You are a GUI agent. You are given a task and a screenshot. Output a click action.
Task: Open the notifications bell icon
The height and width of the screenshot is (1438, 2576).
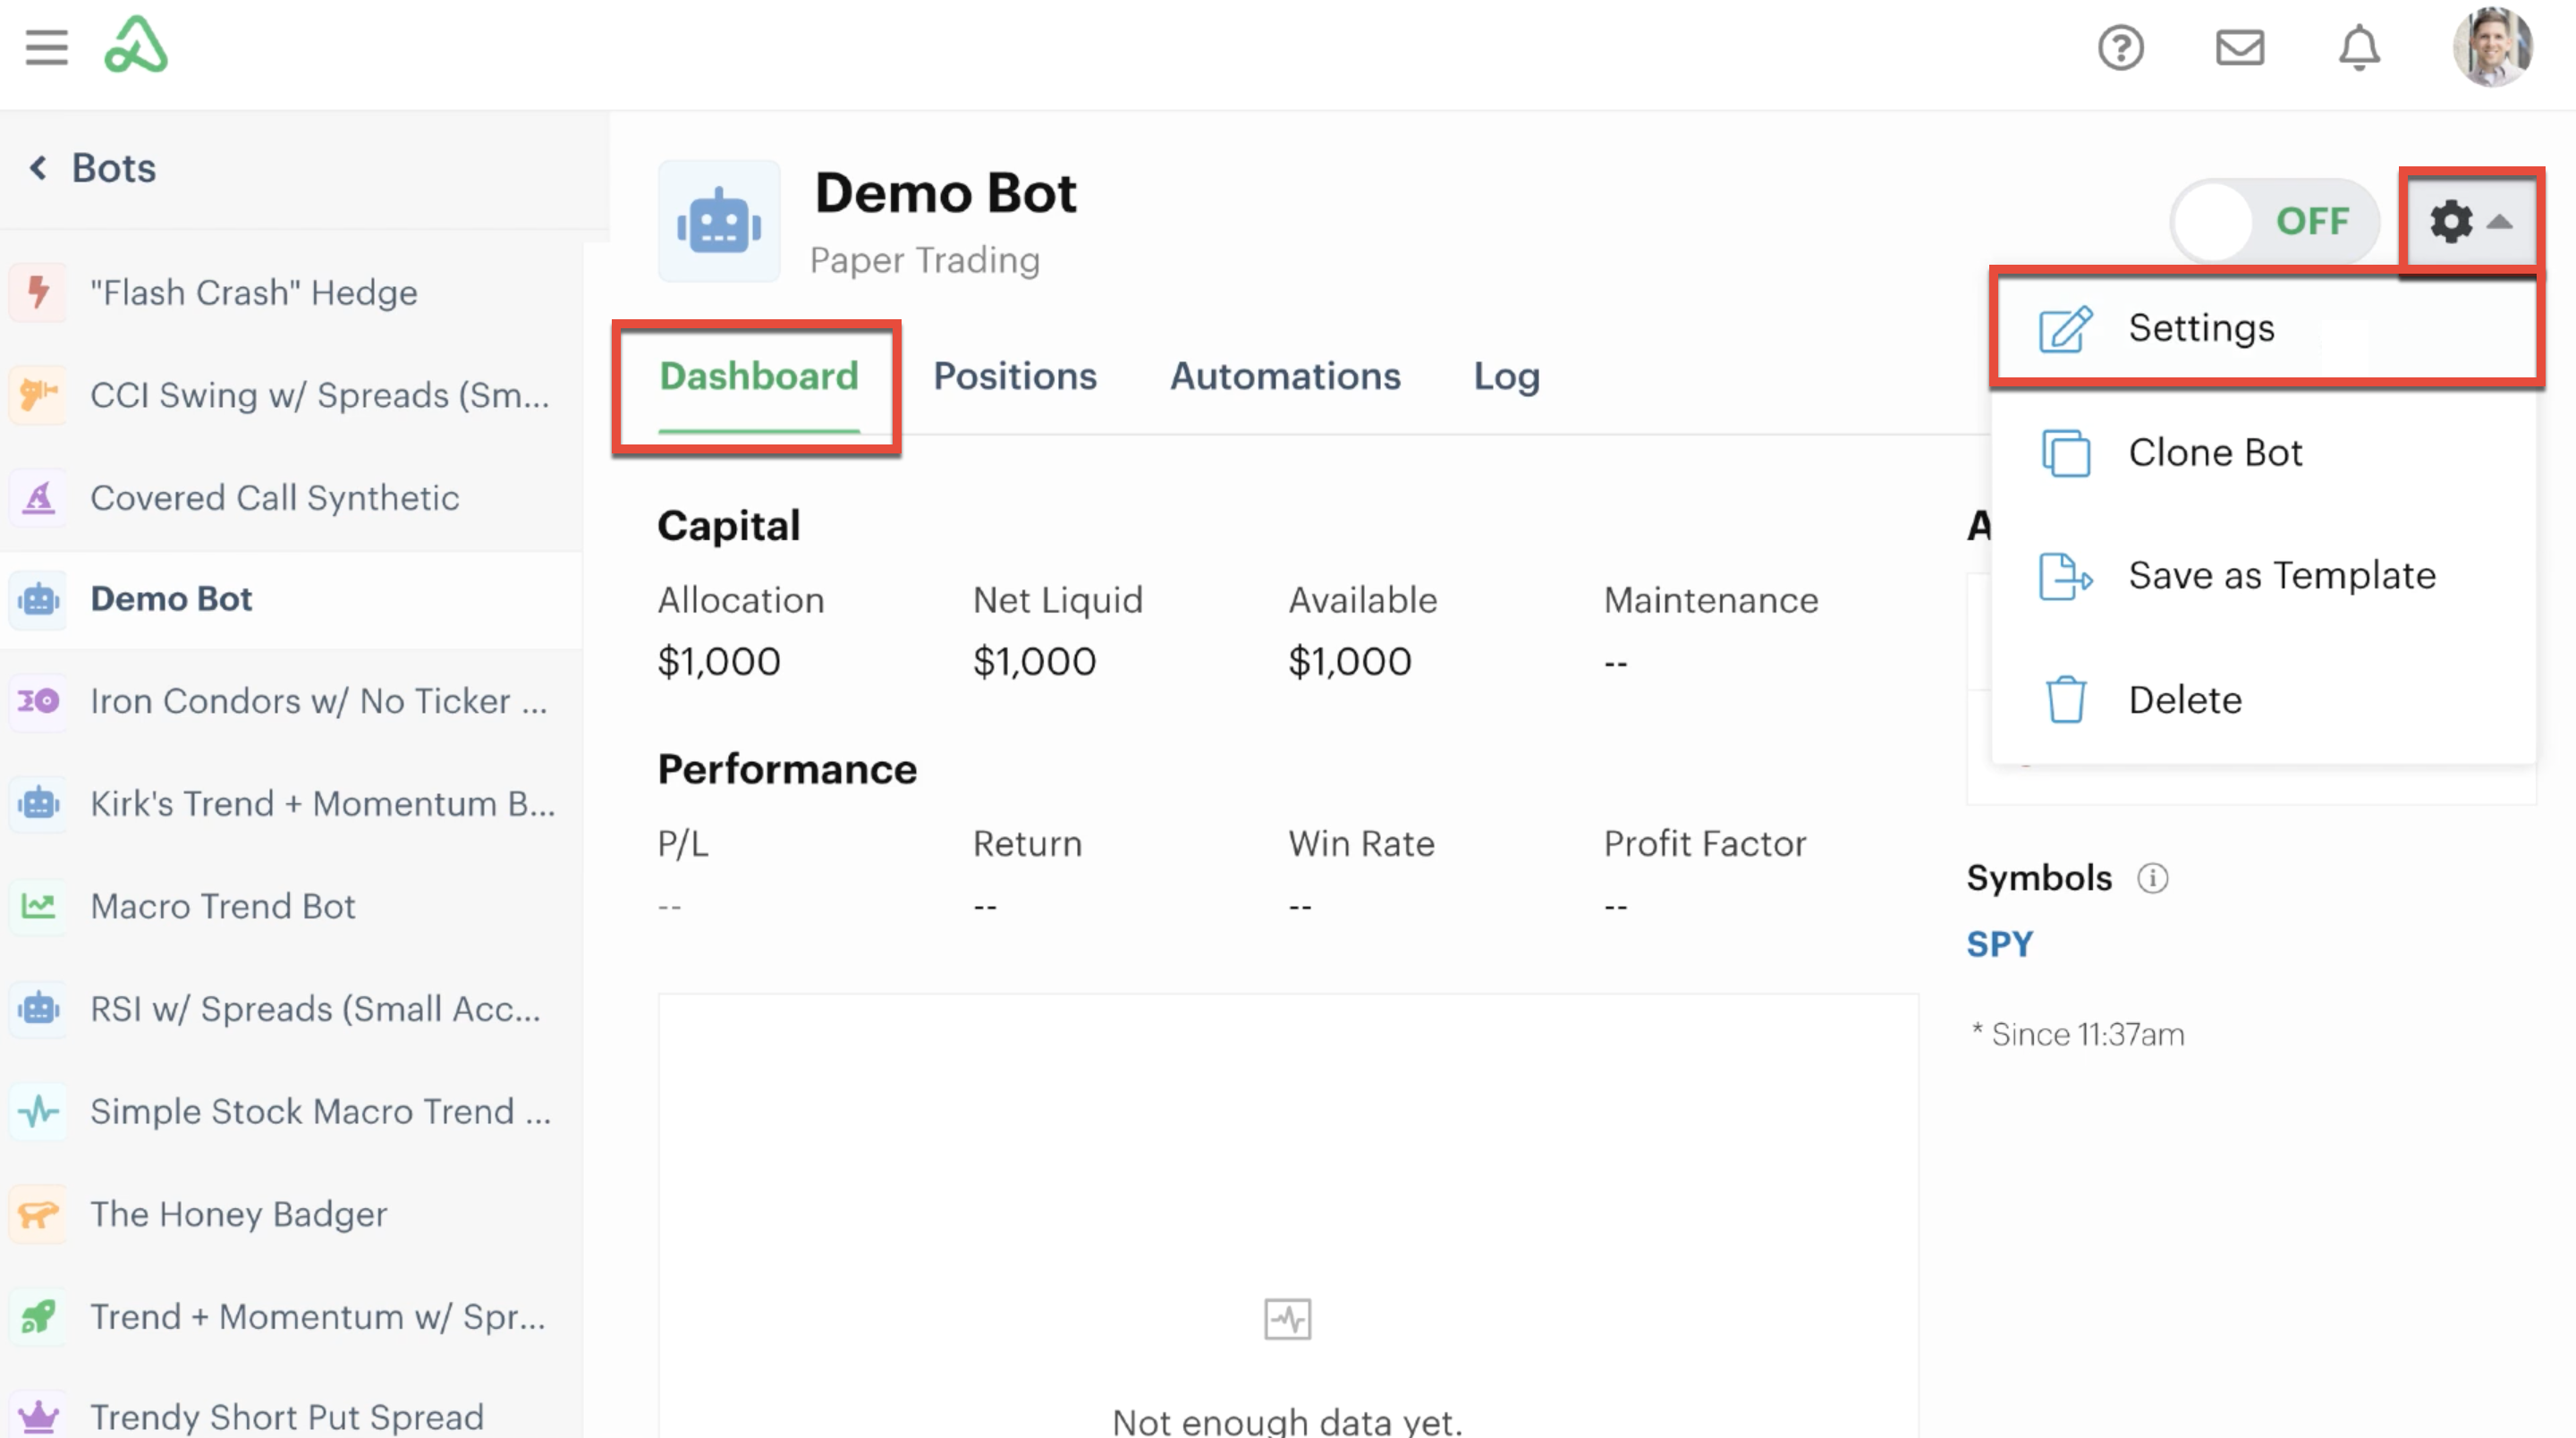pyautogui.click(x=2358, y=47)
